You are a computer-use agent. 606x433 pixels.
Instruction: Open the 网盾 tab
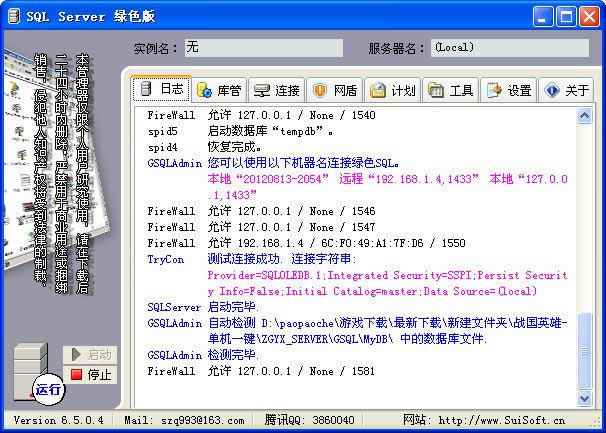coord(333,90)
